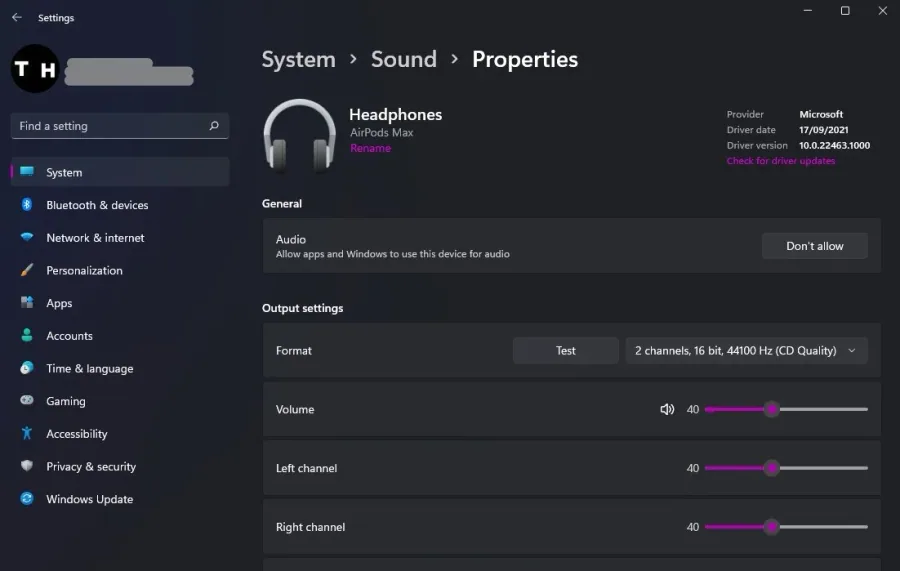This screenshot has width=900, height=571.
Task: Click the System monitor icon in sidebar
Action: (27, 172)
